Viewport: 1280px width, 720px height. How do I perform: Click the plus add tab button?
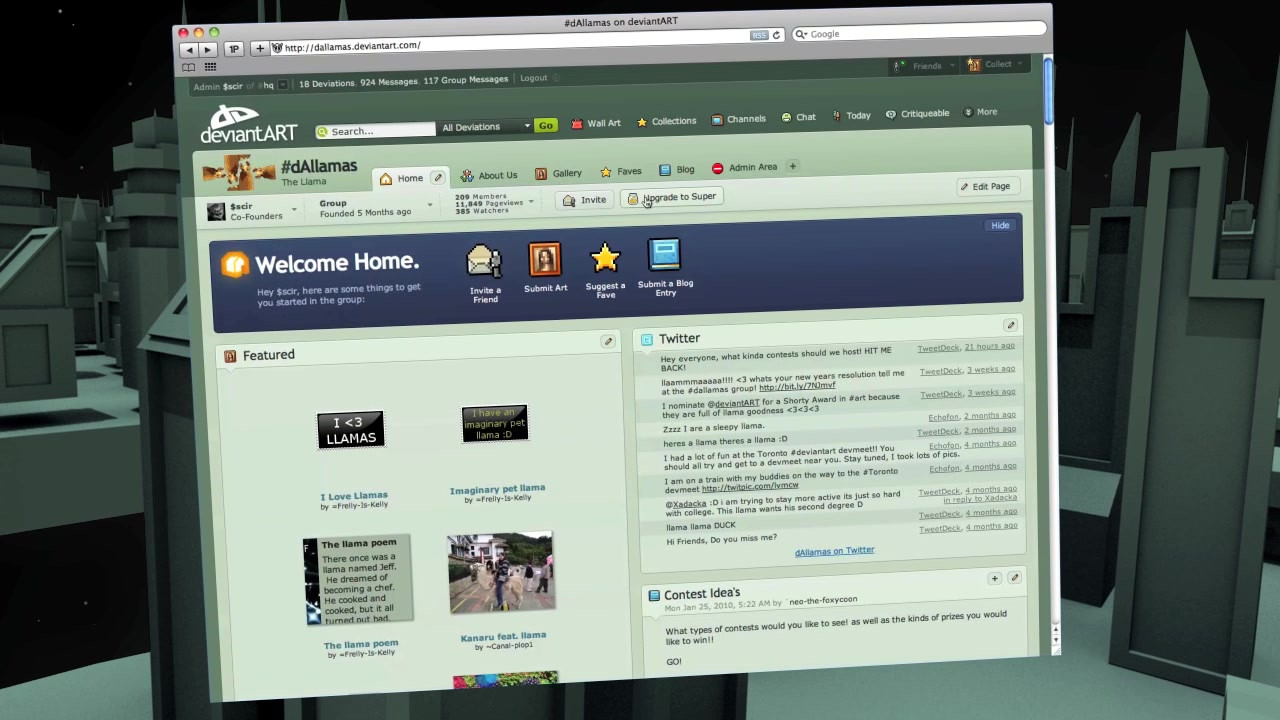(792, 166)
